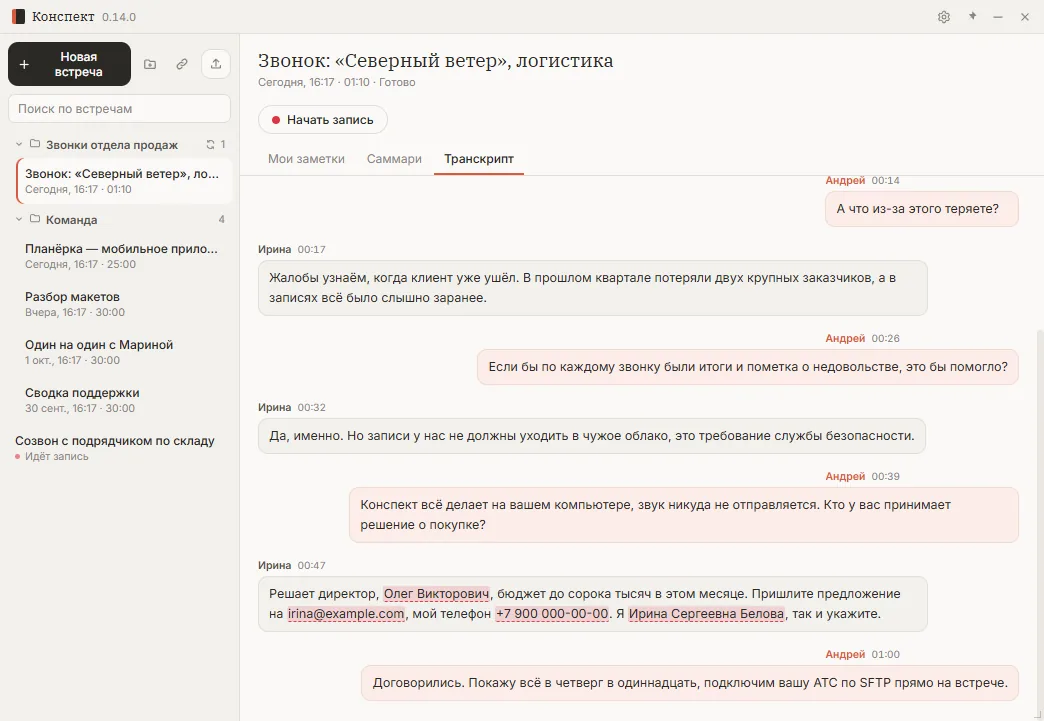Click Андрей's message starting «Если бы по каждому звонку»
Image resolution: width=1044 pixels, height=721 pixels.
click(x=748, y=367)
